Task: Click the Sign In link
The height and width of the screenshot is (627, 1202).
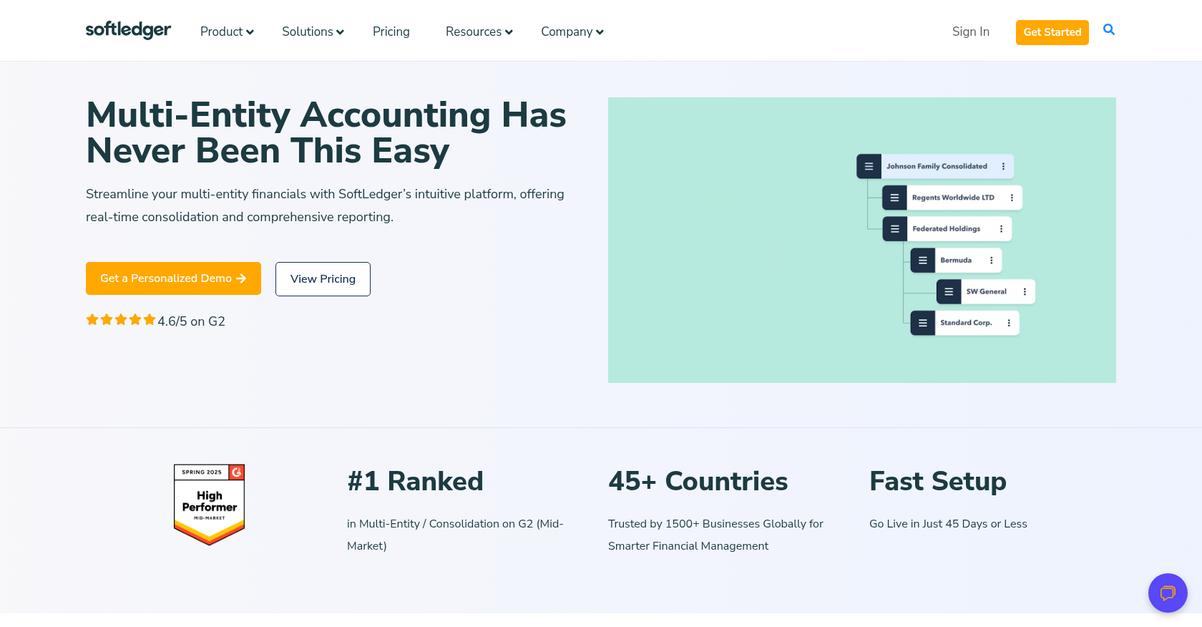Action: click(970, 32)
